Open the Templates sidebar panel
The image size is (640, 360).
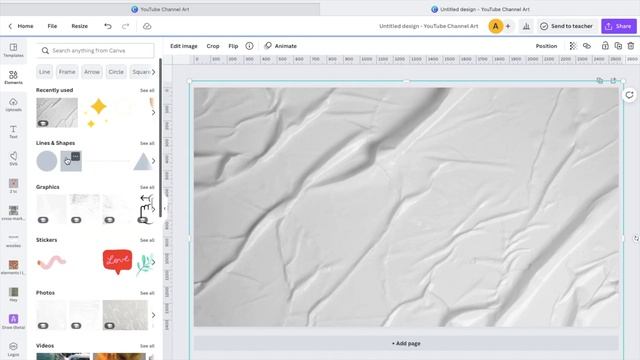pos(13,50)
